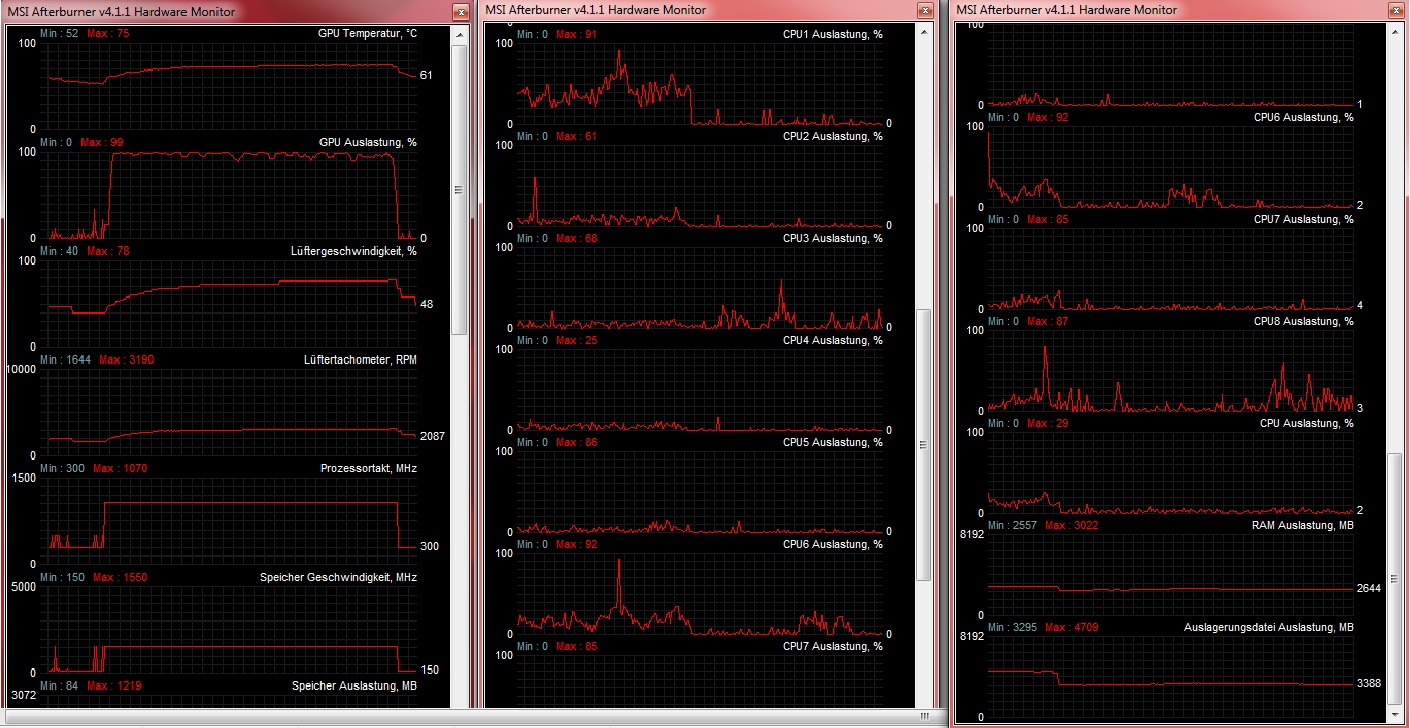1410x728 pixels.
Task: Click the 'Auslagerungsdatei Auslastung, MB' graph label
Action: (1269, 628)
